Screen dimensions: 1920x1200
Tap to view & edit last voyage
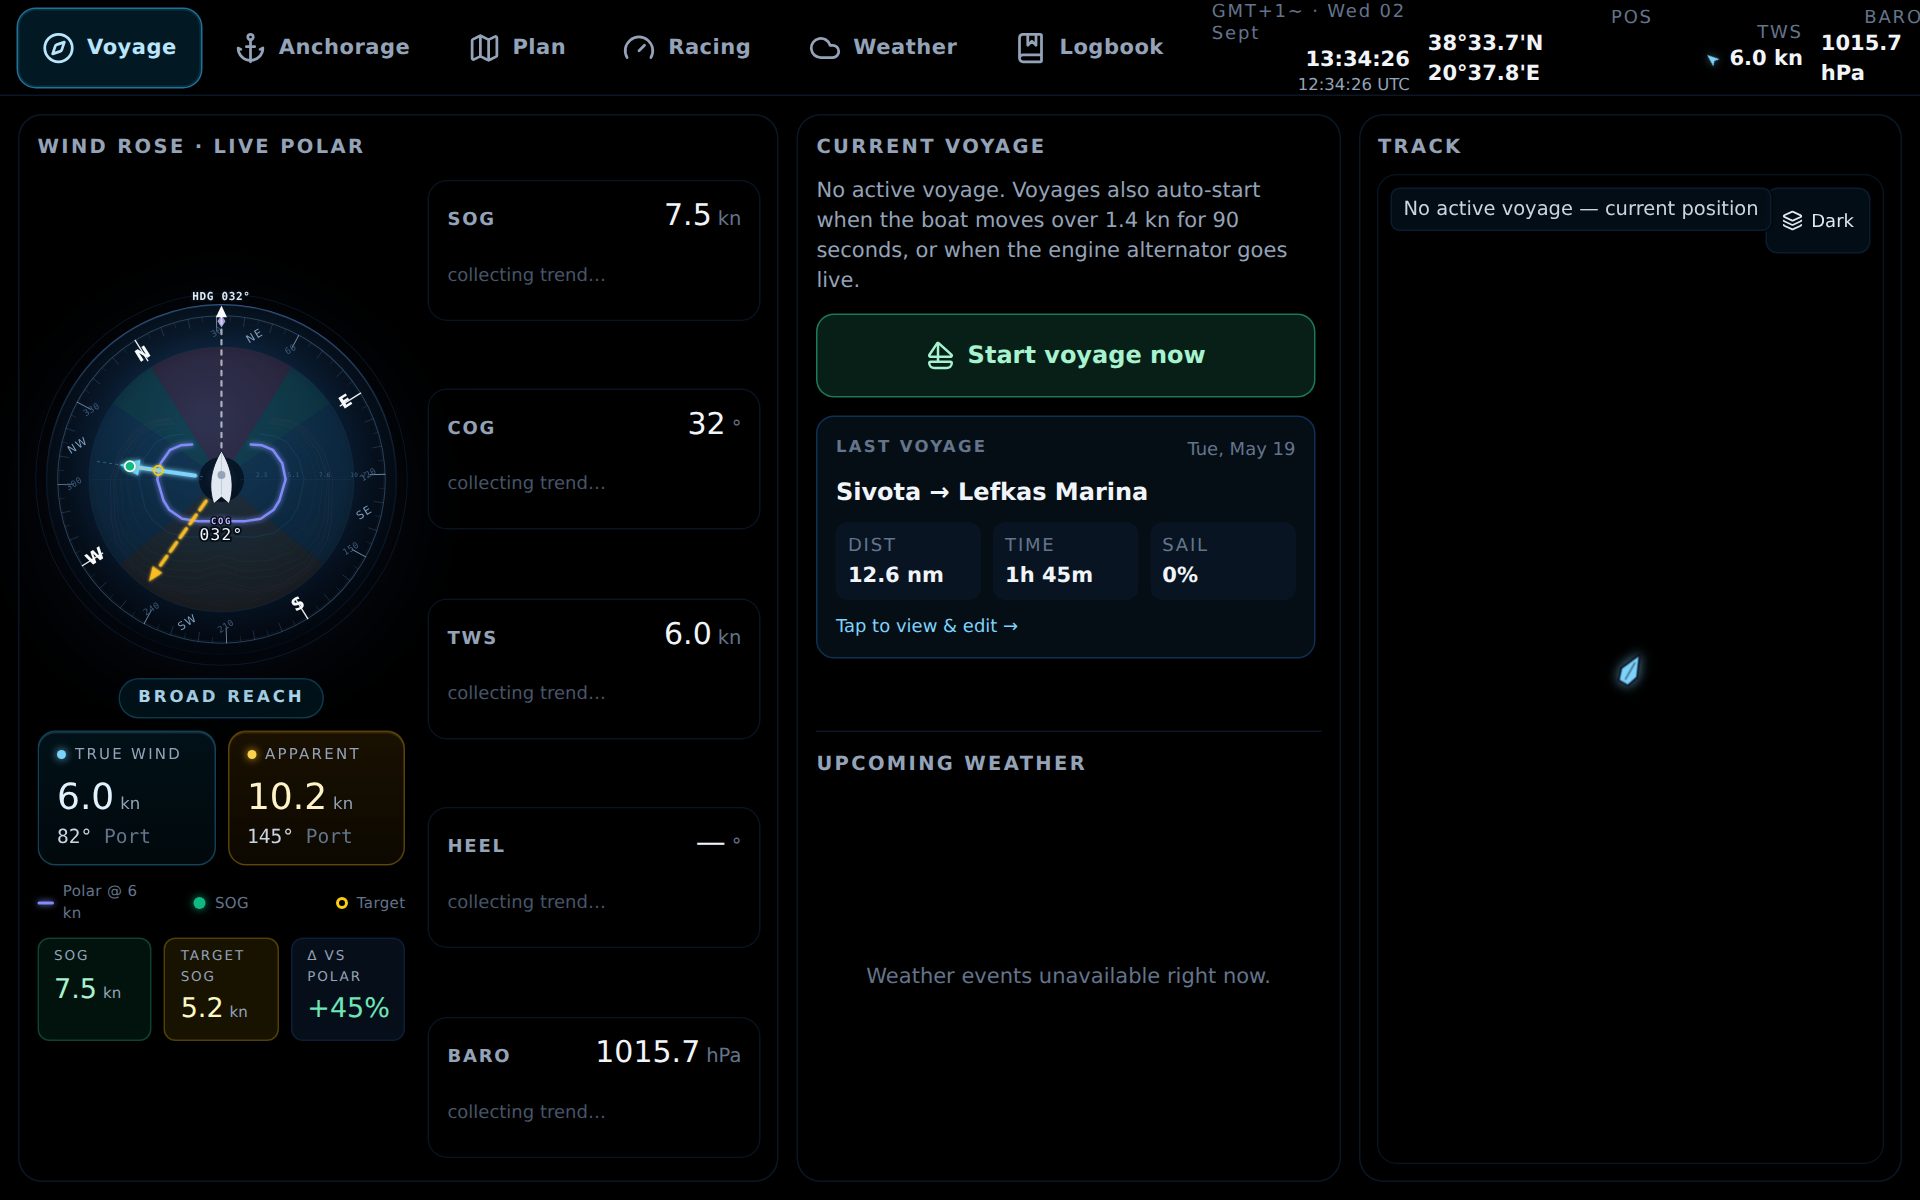(926, 626)
